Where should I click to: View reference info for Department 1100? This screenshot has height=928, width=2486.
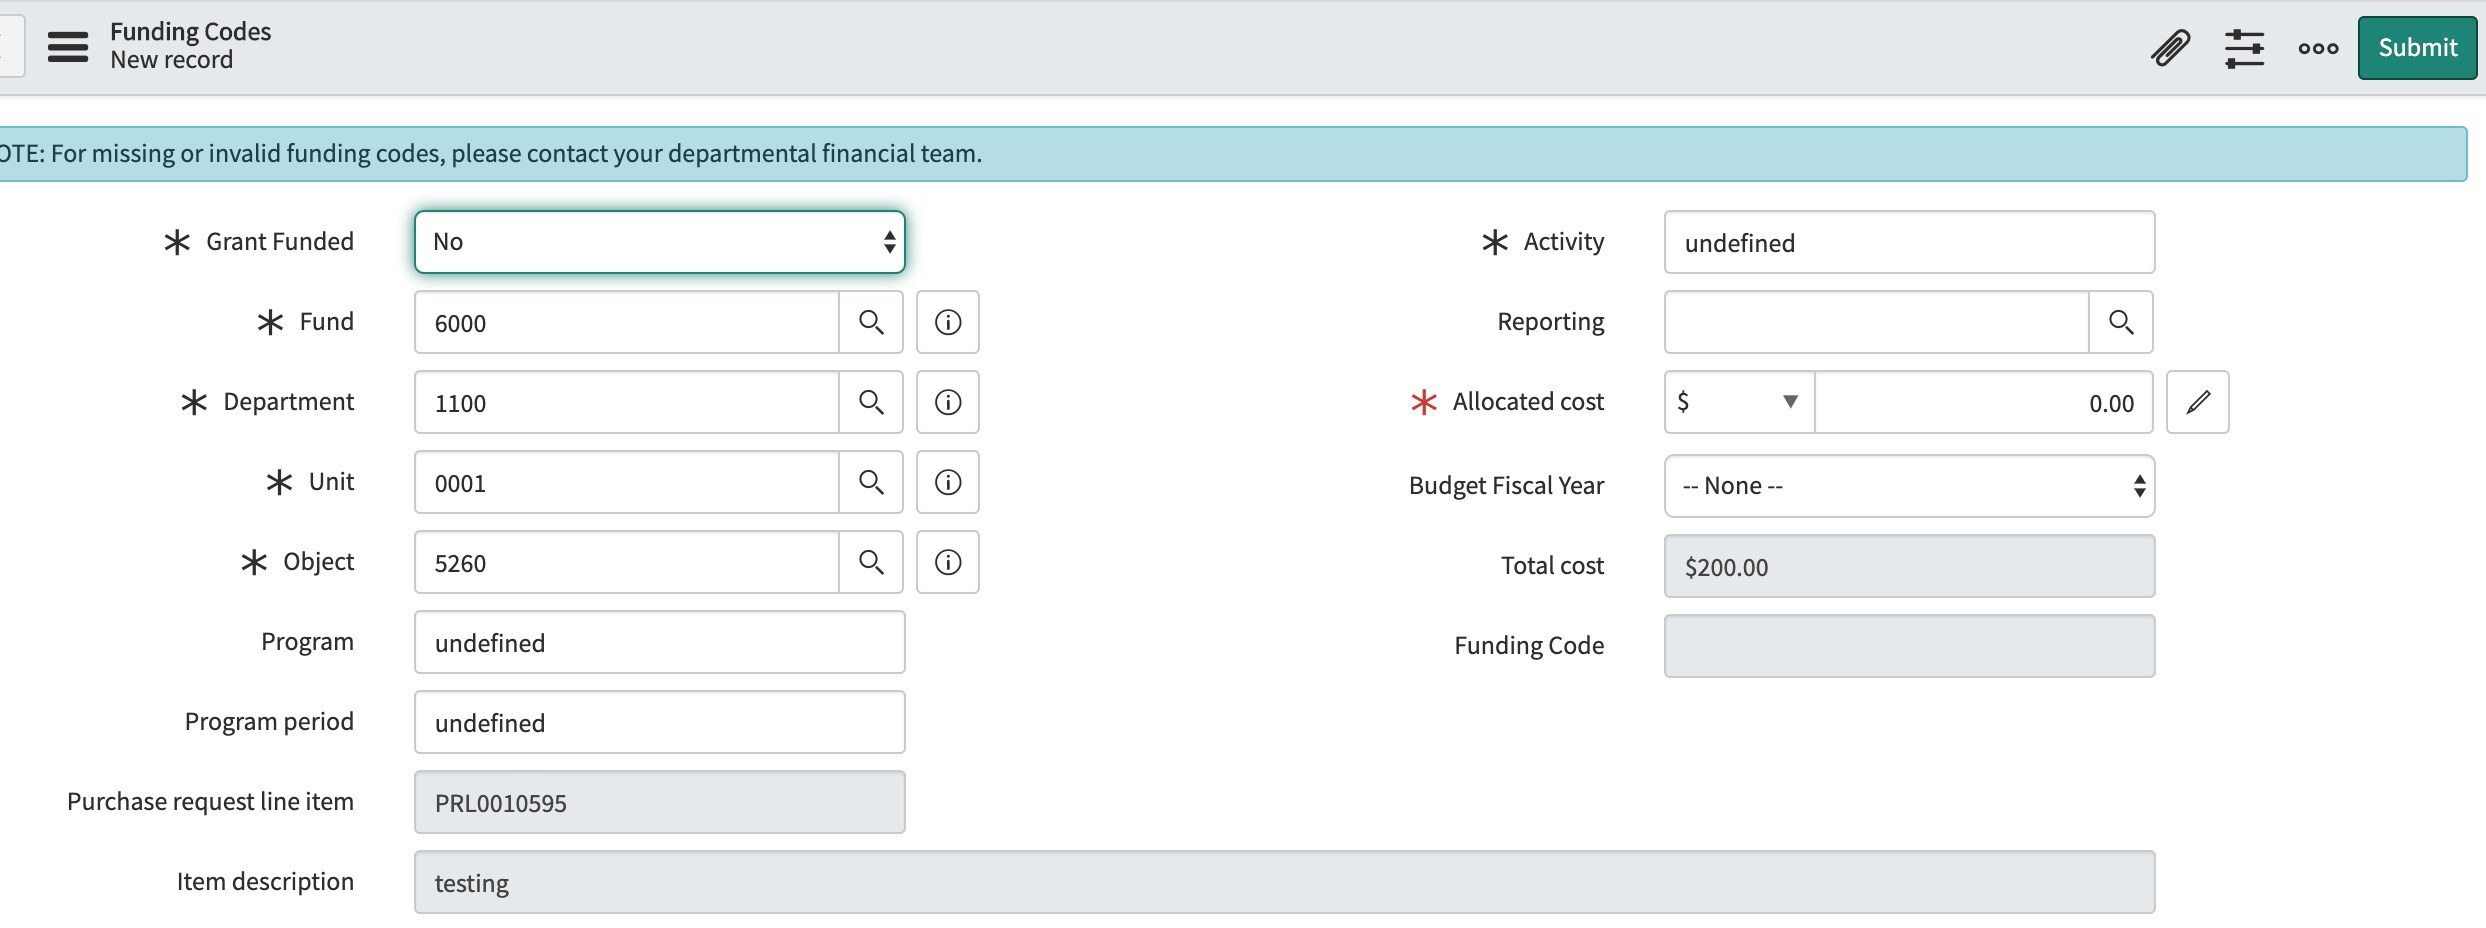pos(947,402)
